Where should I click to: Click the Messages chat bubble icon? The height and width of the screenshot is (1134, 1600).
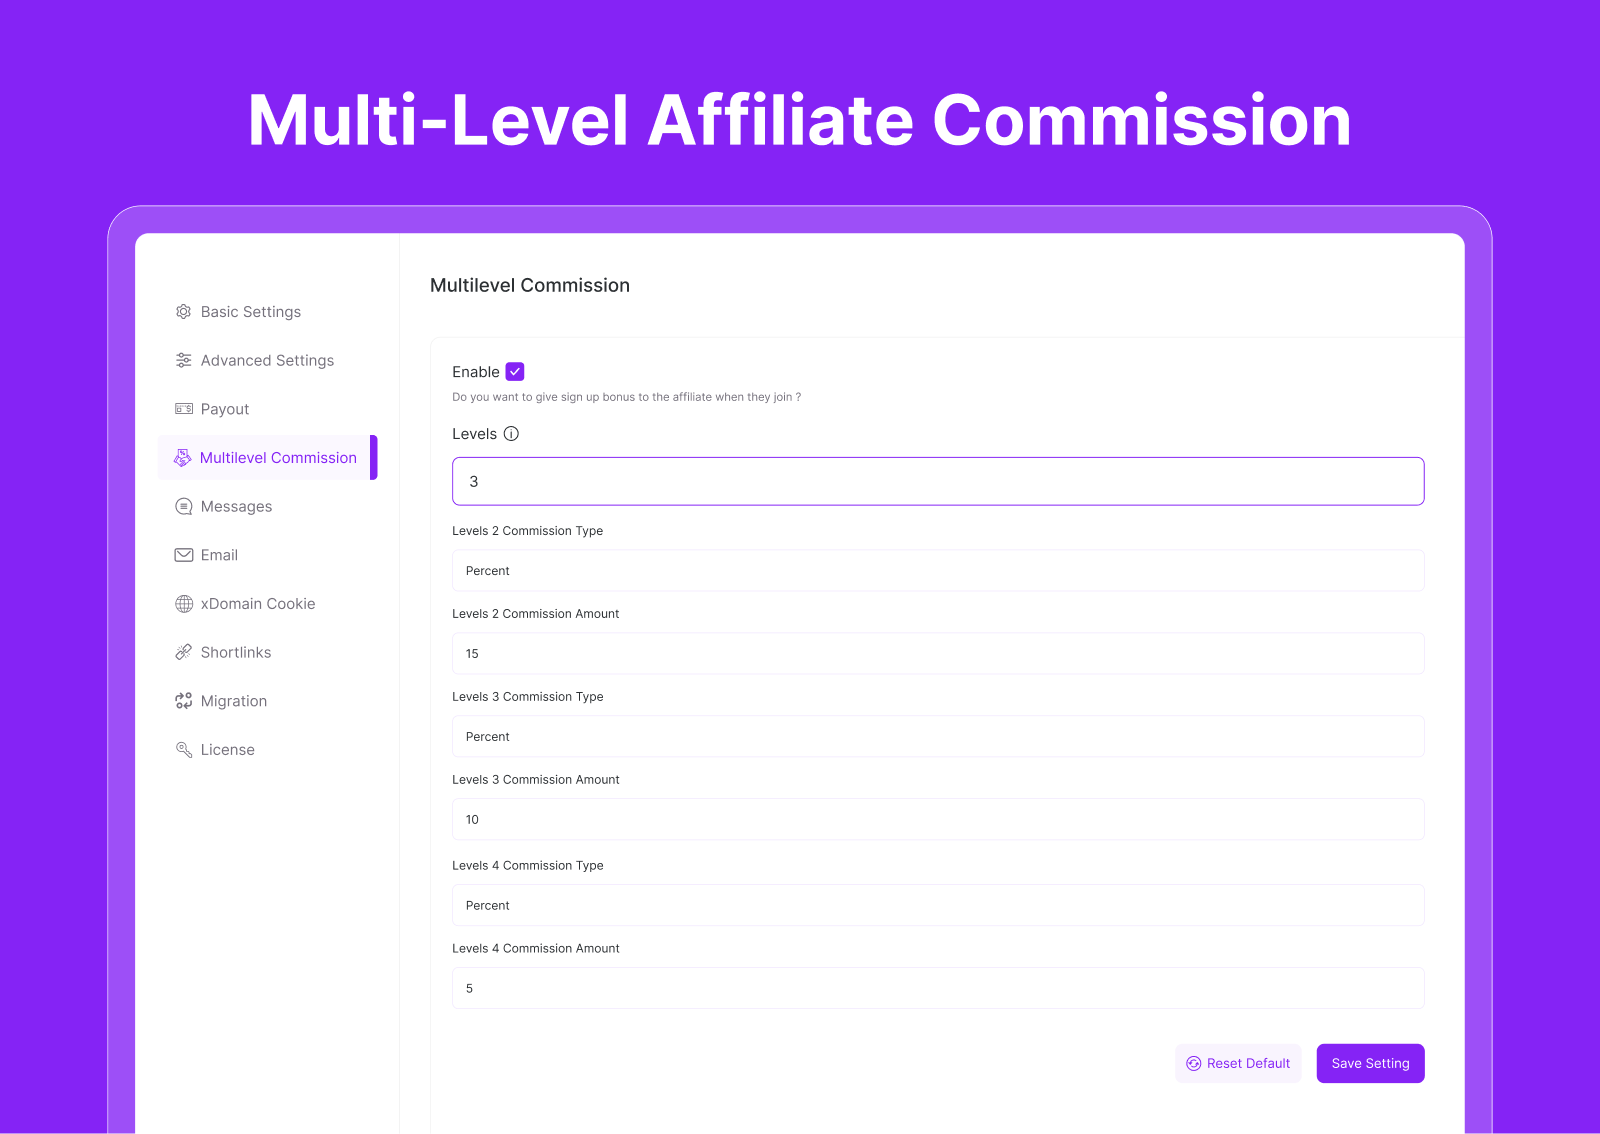click(184, 507)
